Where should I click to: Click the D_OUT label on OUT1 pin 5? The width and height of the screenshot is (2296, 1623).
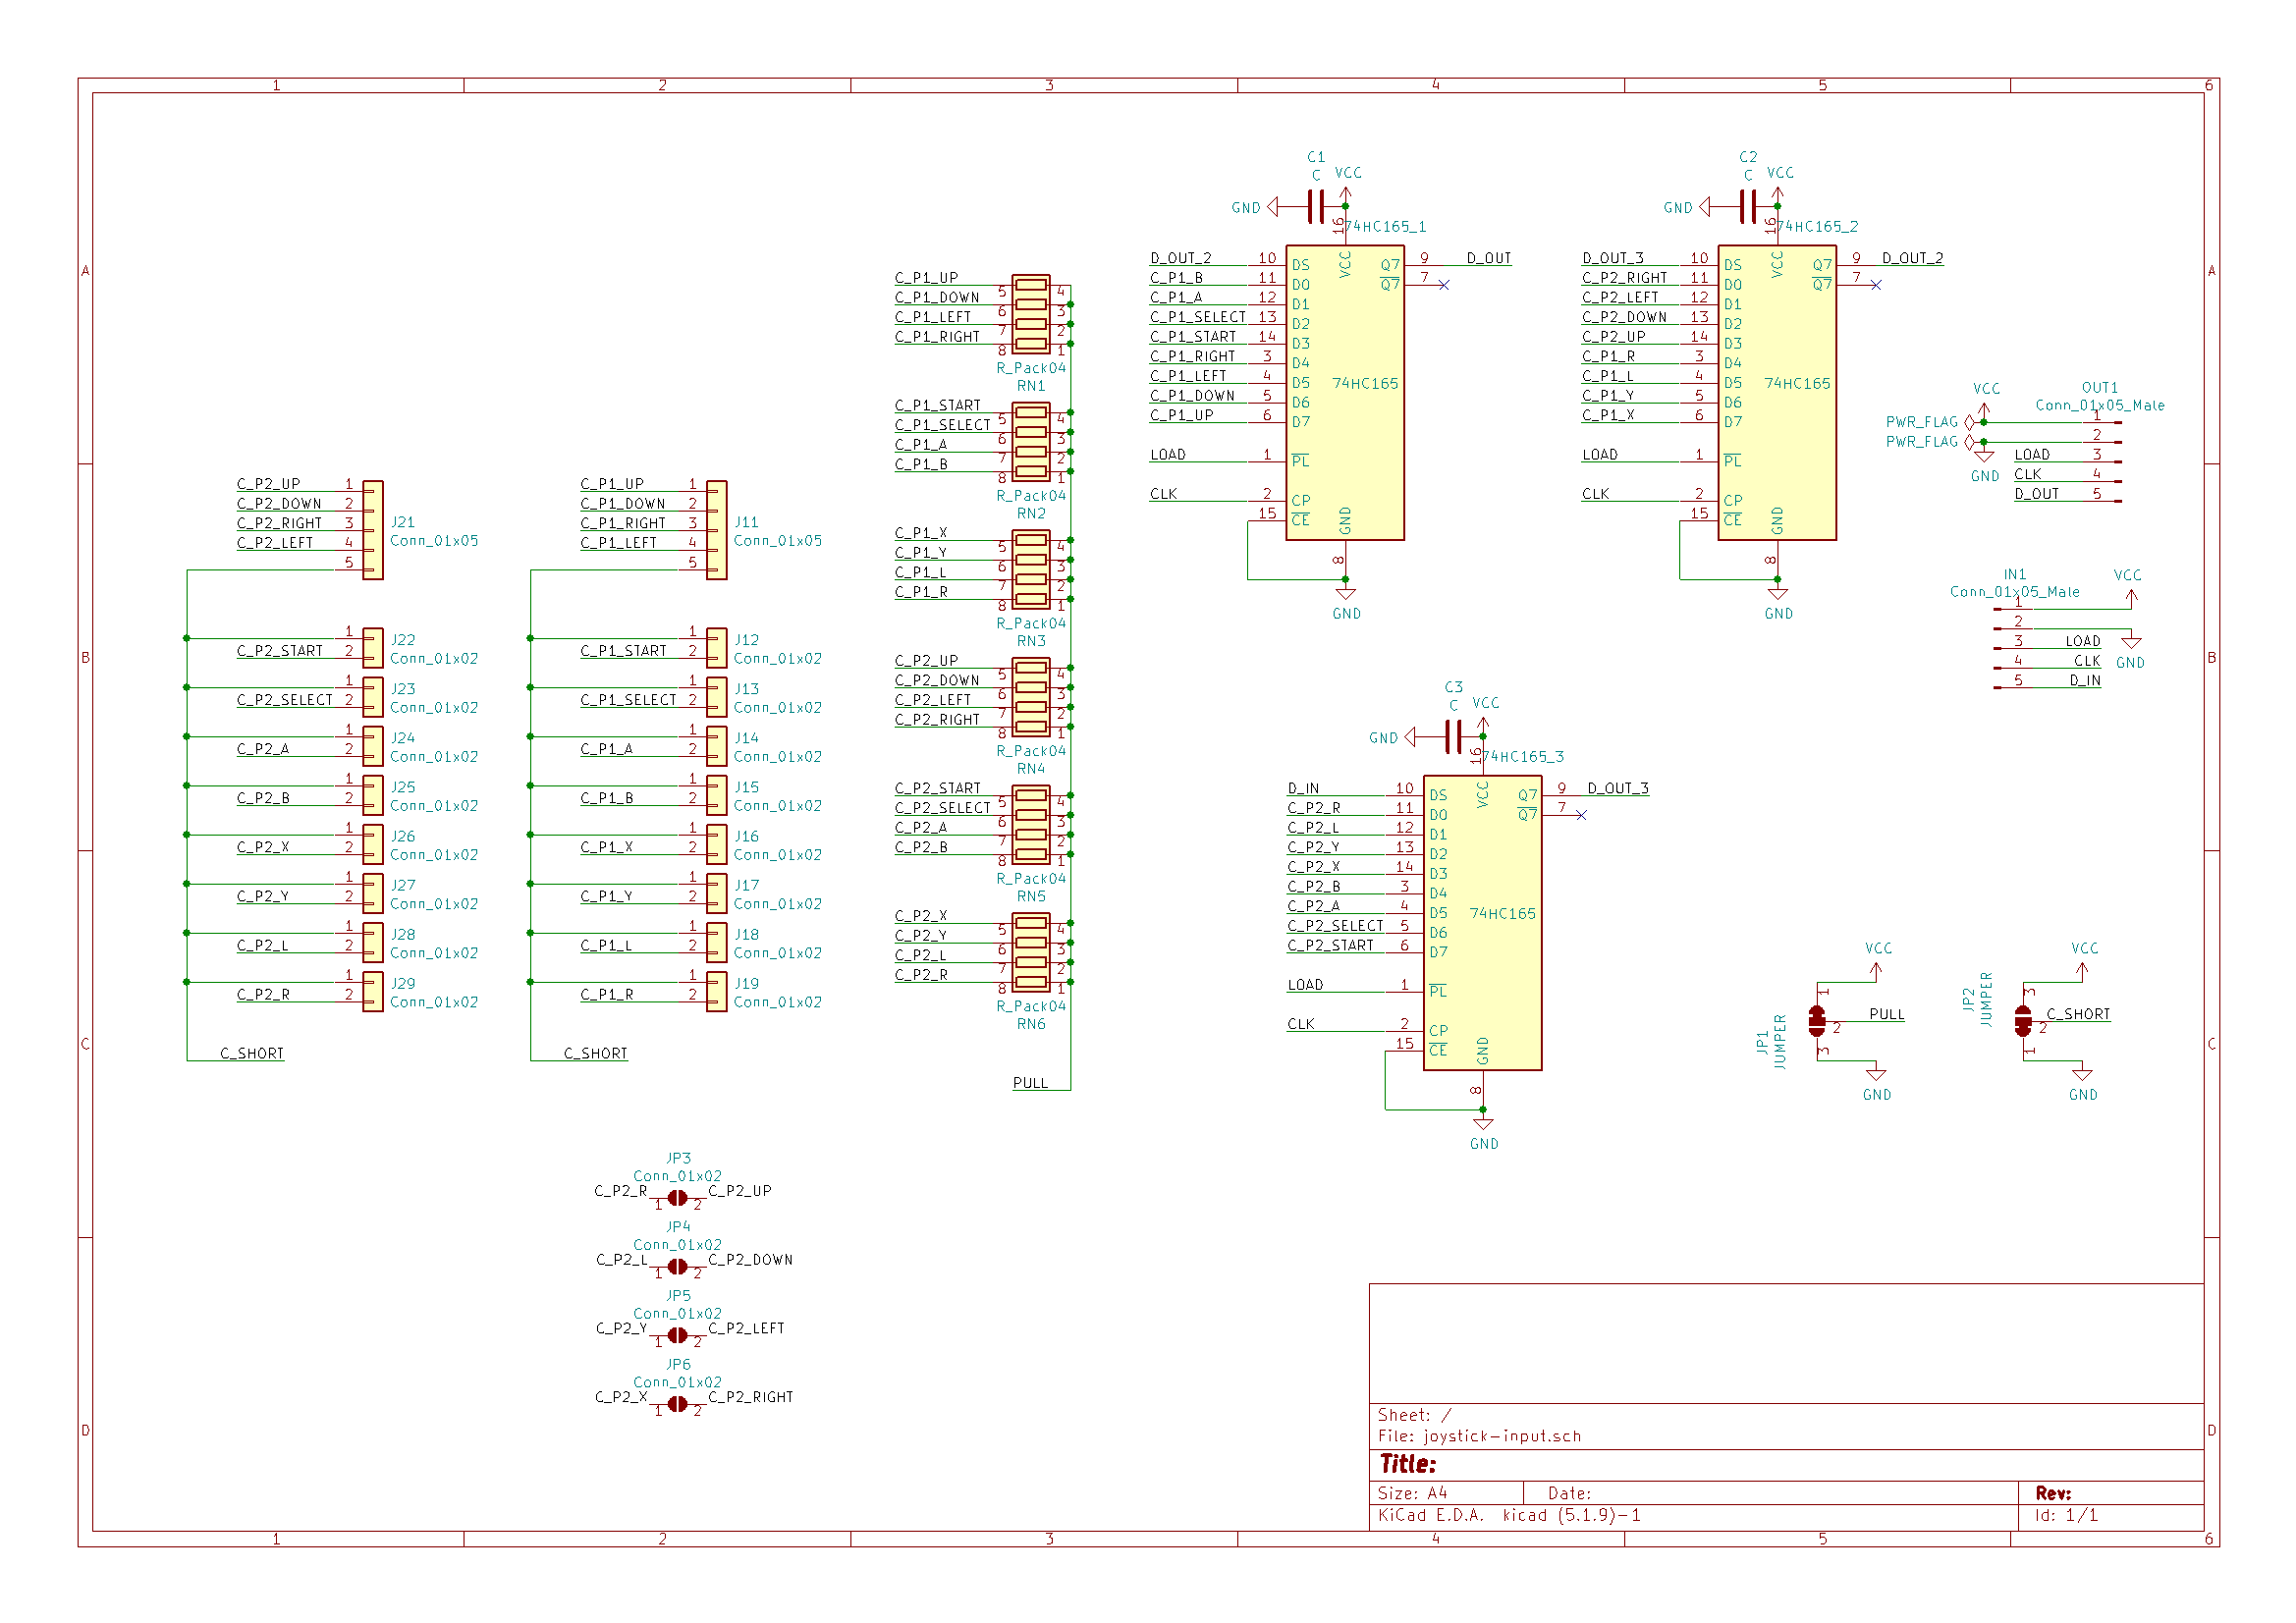[2037, 494]
